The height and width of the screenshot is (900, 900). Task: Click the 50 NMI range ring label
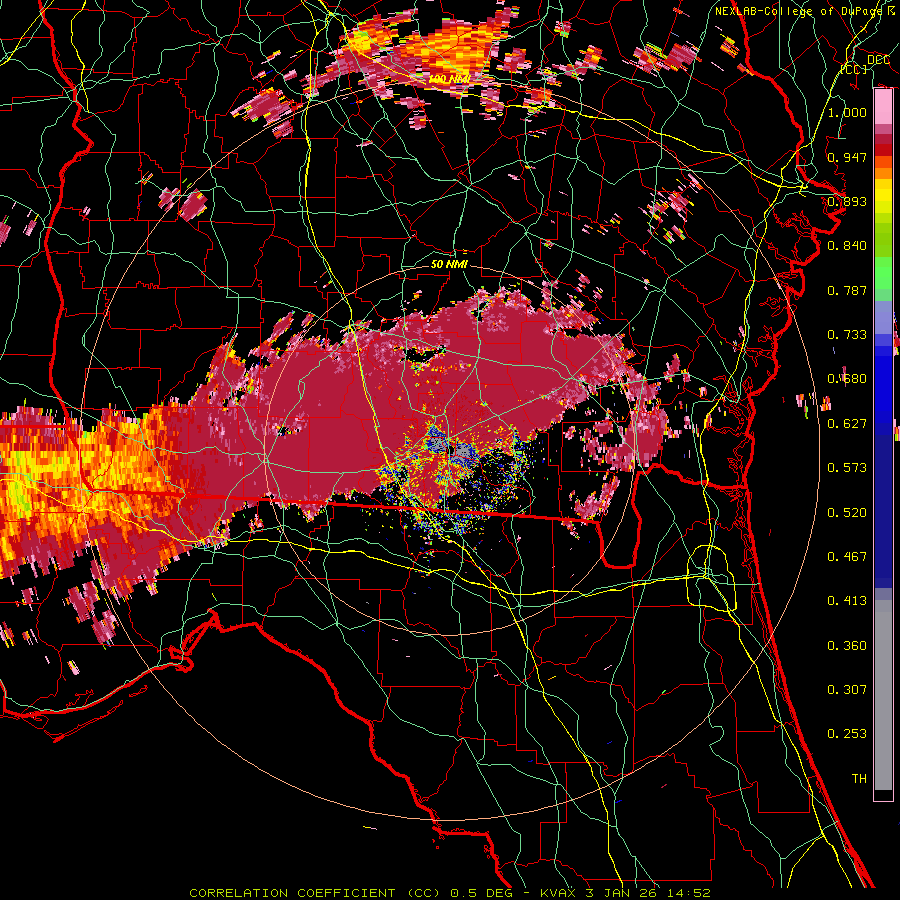click(449, 264)
